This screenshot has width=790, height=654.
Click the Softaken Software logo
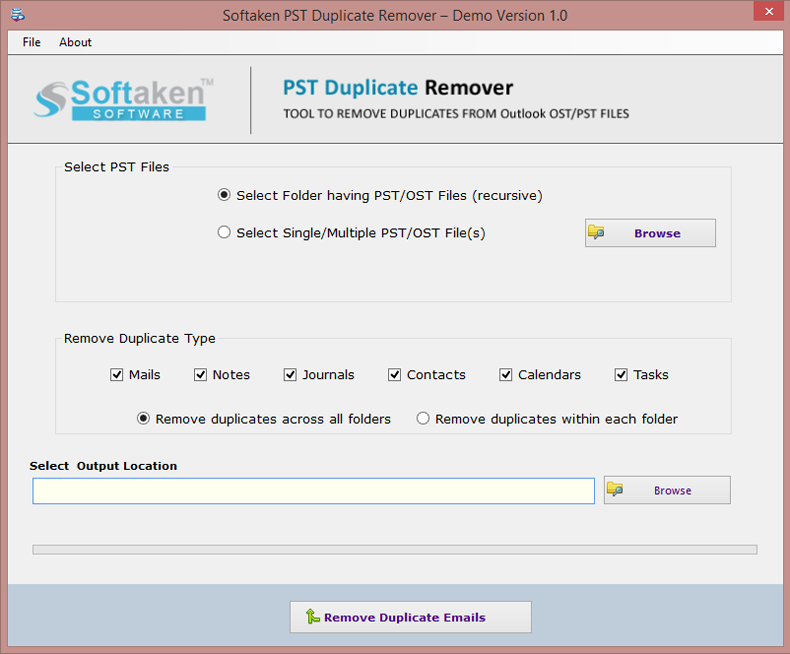(x=124, y=99)
